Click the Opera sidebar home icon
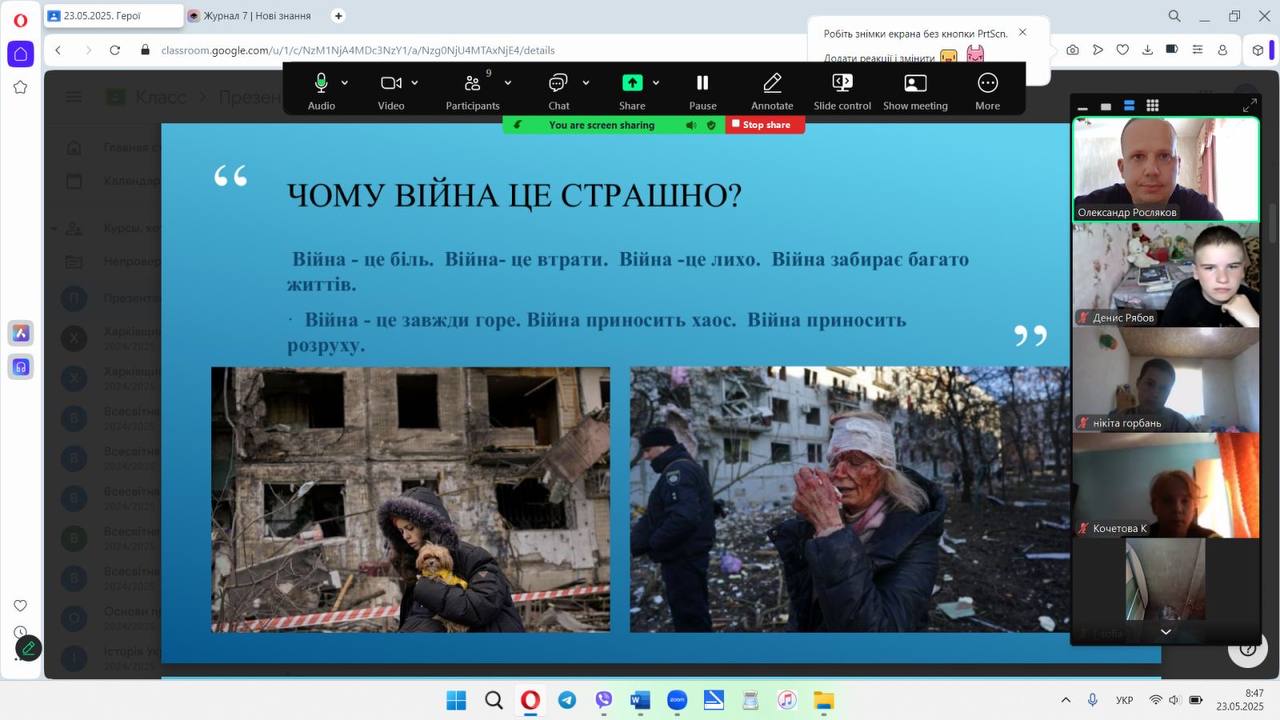This screenshot has height=720, width=1280. pyautogui.click(x=20, y=54)
